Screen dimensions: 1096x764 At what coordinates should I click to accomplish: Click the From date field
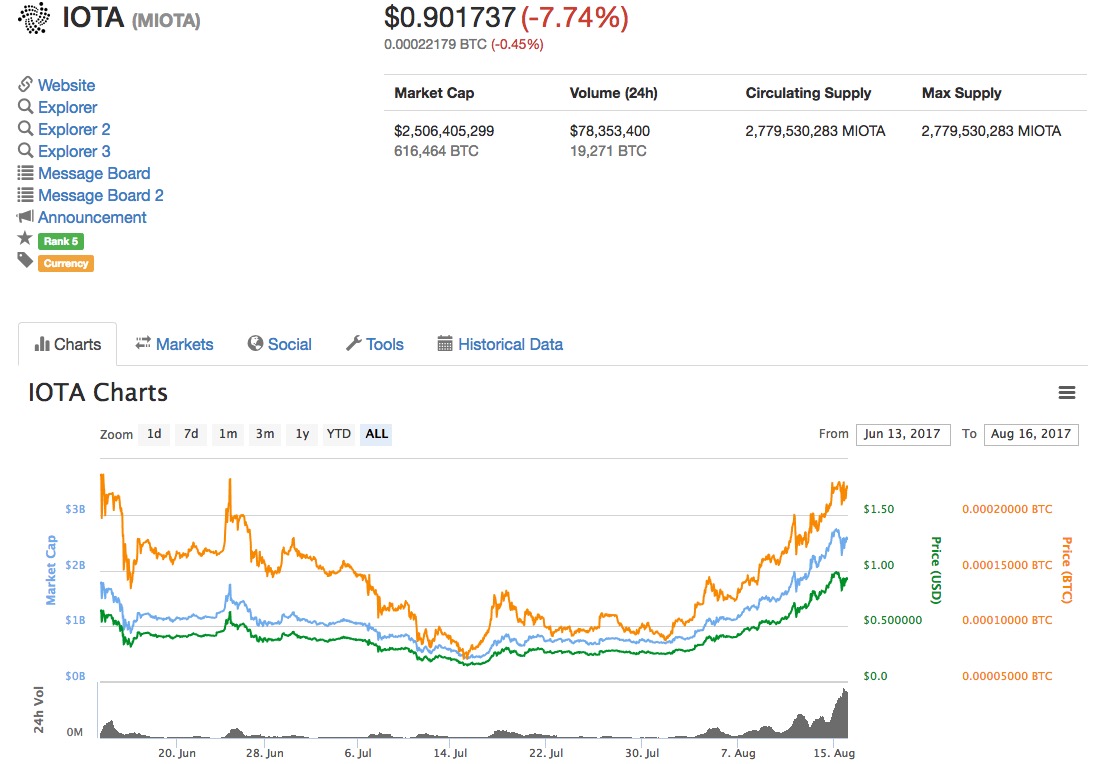(903, 434)
